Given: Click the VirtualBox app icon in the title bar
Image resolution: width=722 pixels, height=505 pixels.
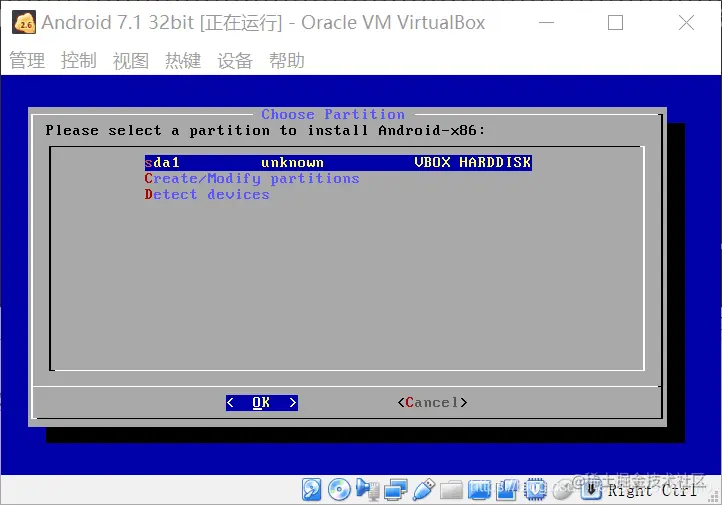Looking at the screenshot, I should pyautogui.click(x=24, y=23).
